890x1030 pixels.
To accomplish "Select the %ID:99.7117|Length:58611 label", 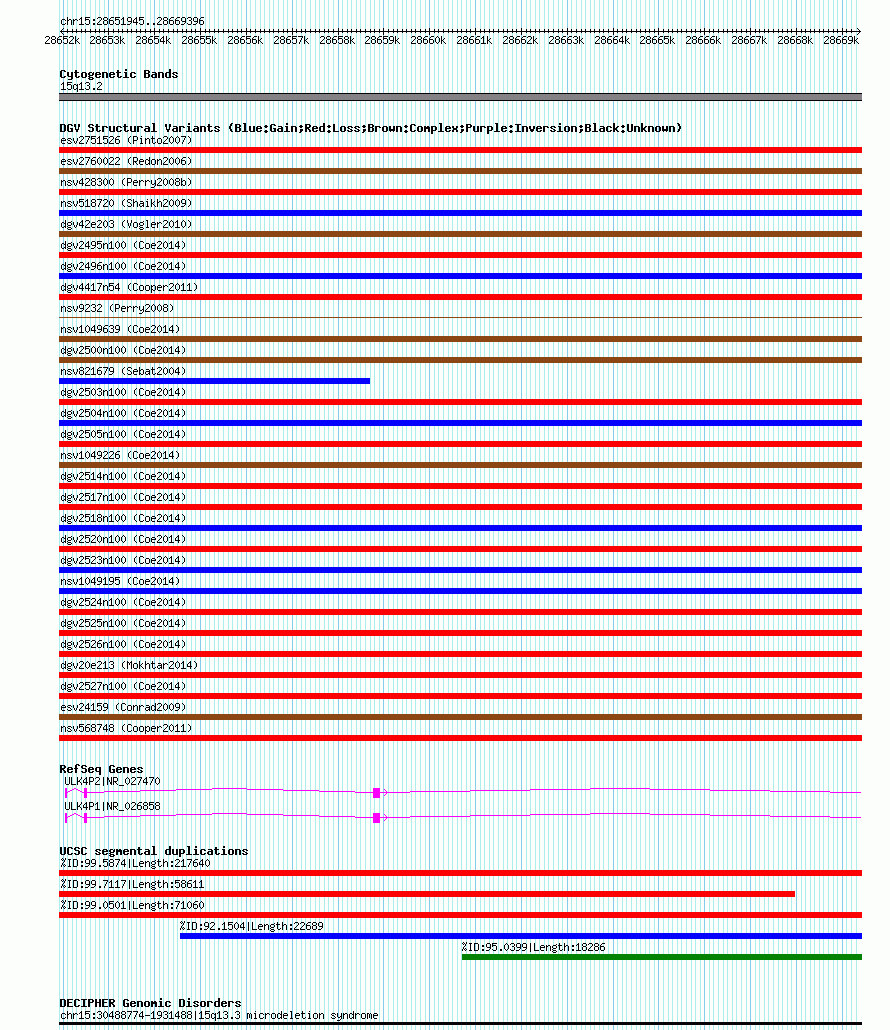I will pos(132,885).
